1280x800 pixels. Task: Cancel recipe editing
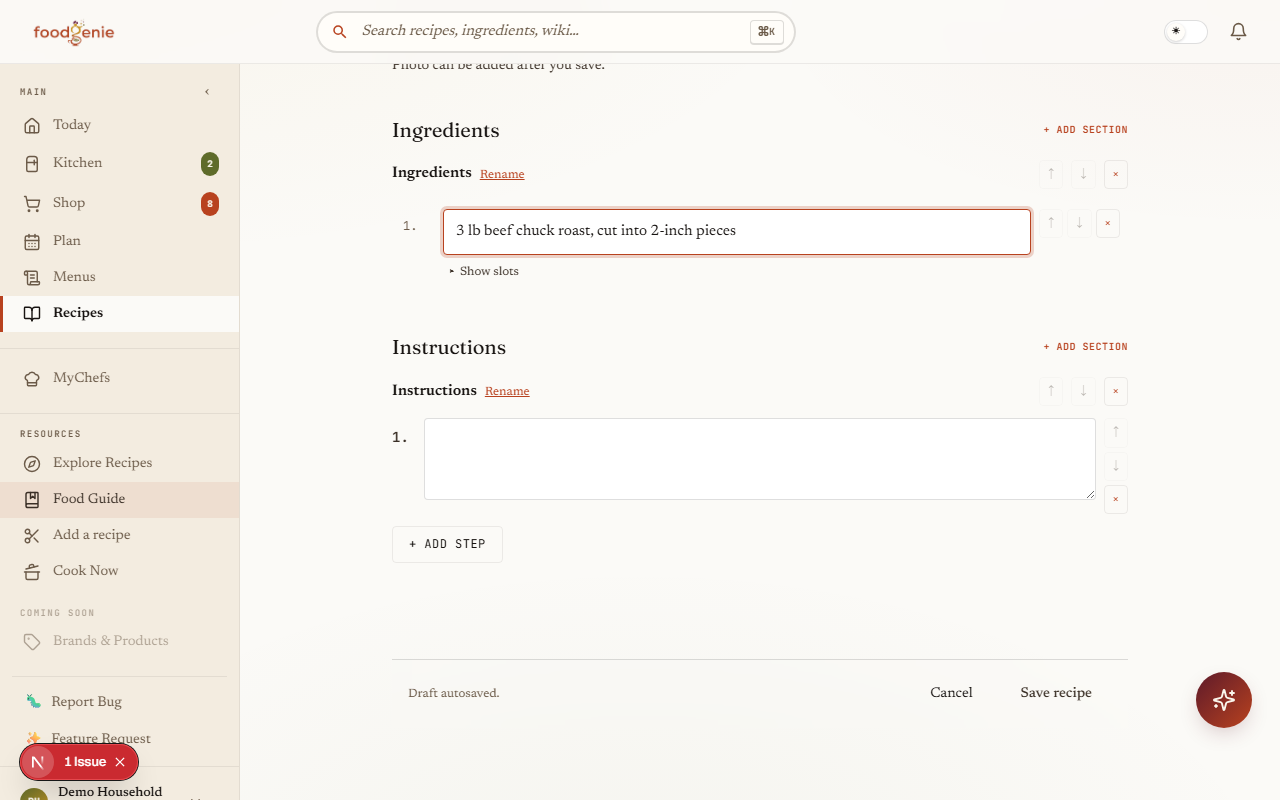(x=951, y=693)
